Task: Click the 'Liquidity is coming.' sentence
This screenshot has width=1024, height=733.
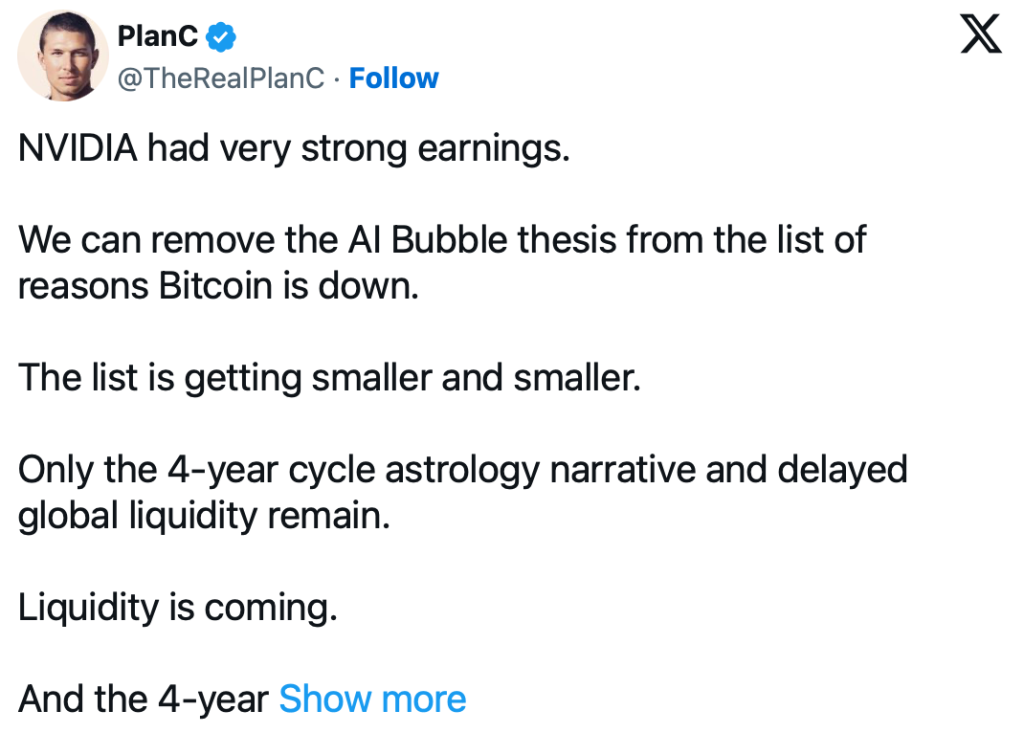Action: point(178,607)
